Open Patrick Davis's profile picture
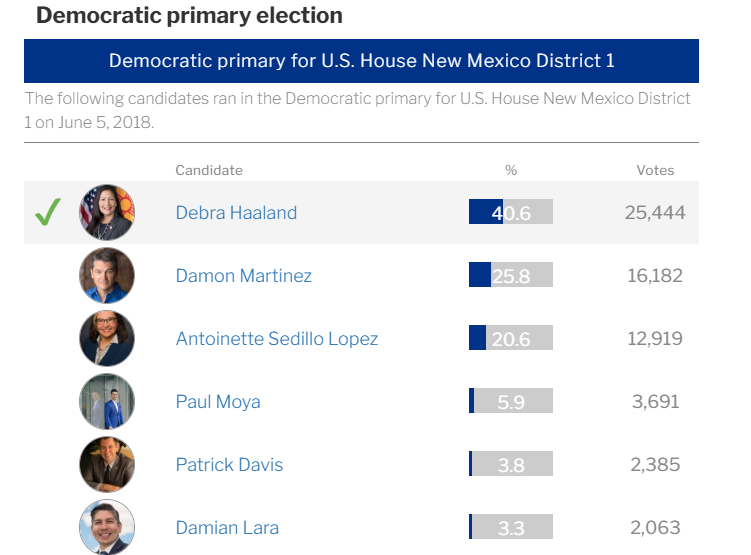Image resolution: width=751 pixels, height=555 pixels. tap(107, 464)
